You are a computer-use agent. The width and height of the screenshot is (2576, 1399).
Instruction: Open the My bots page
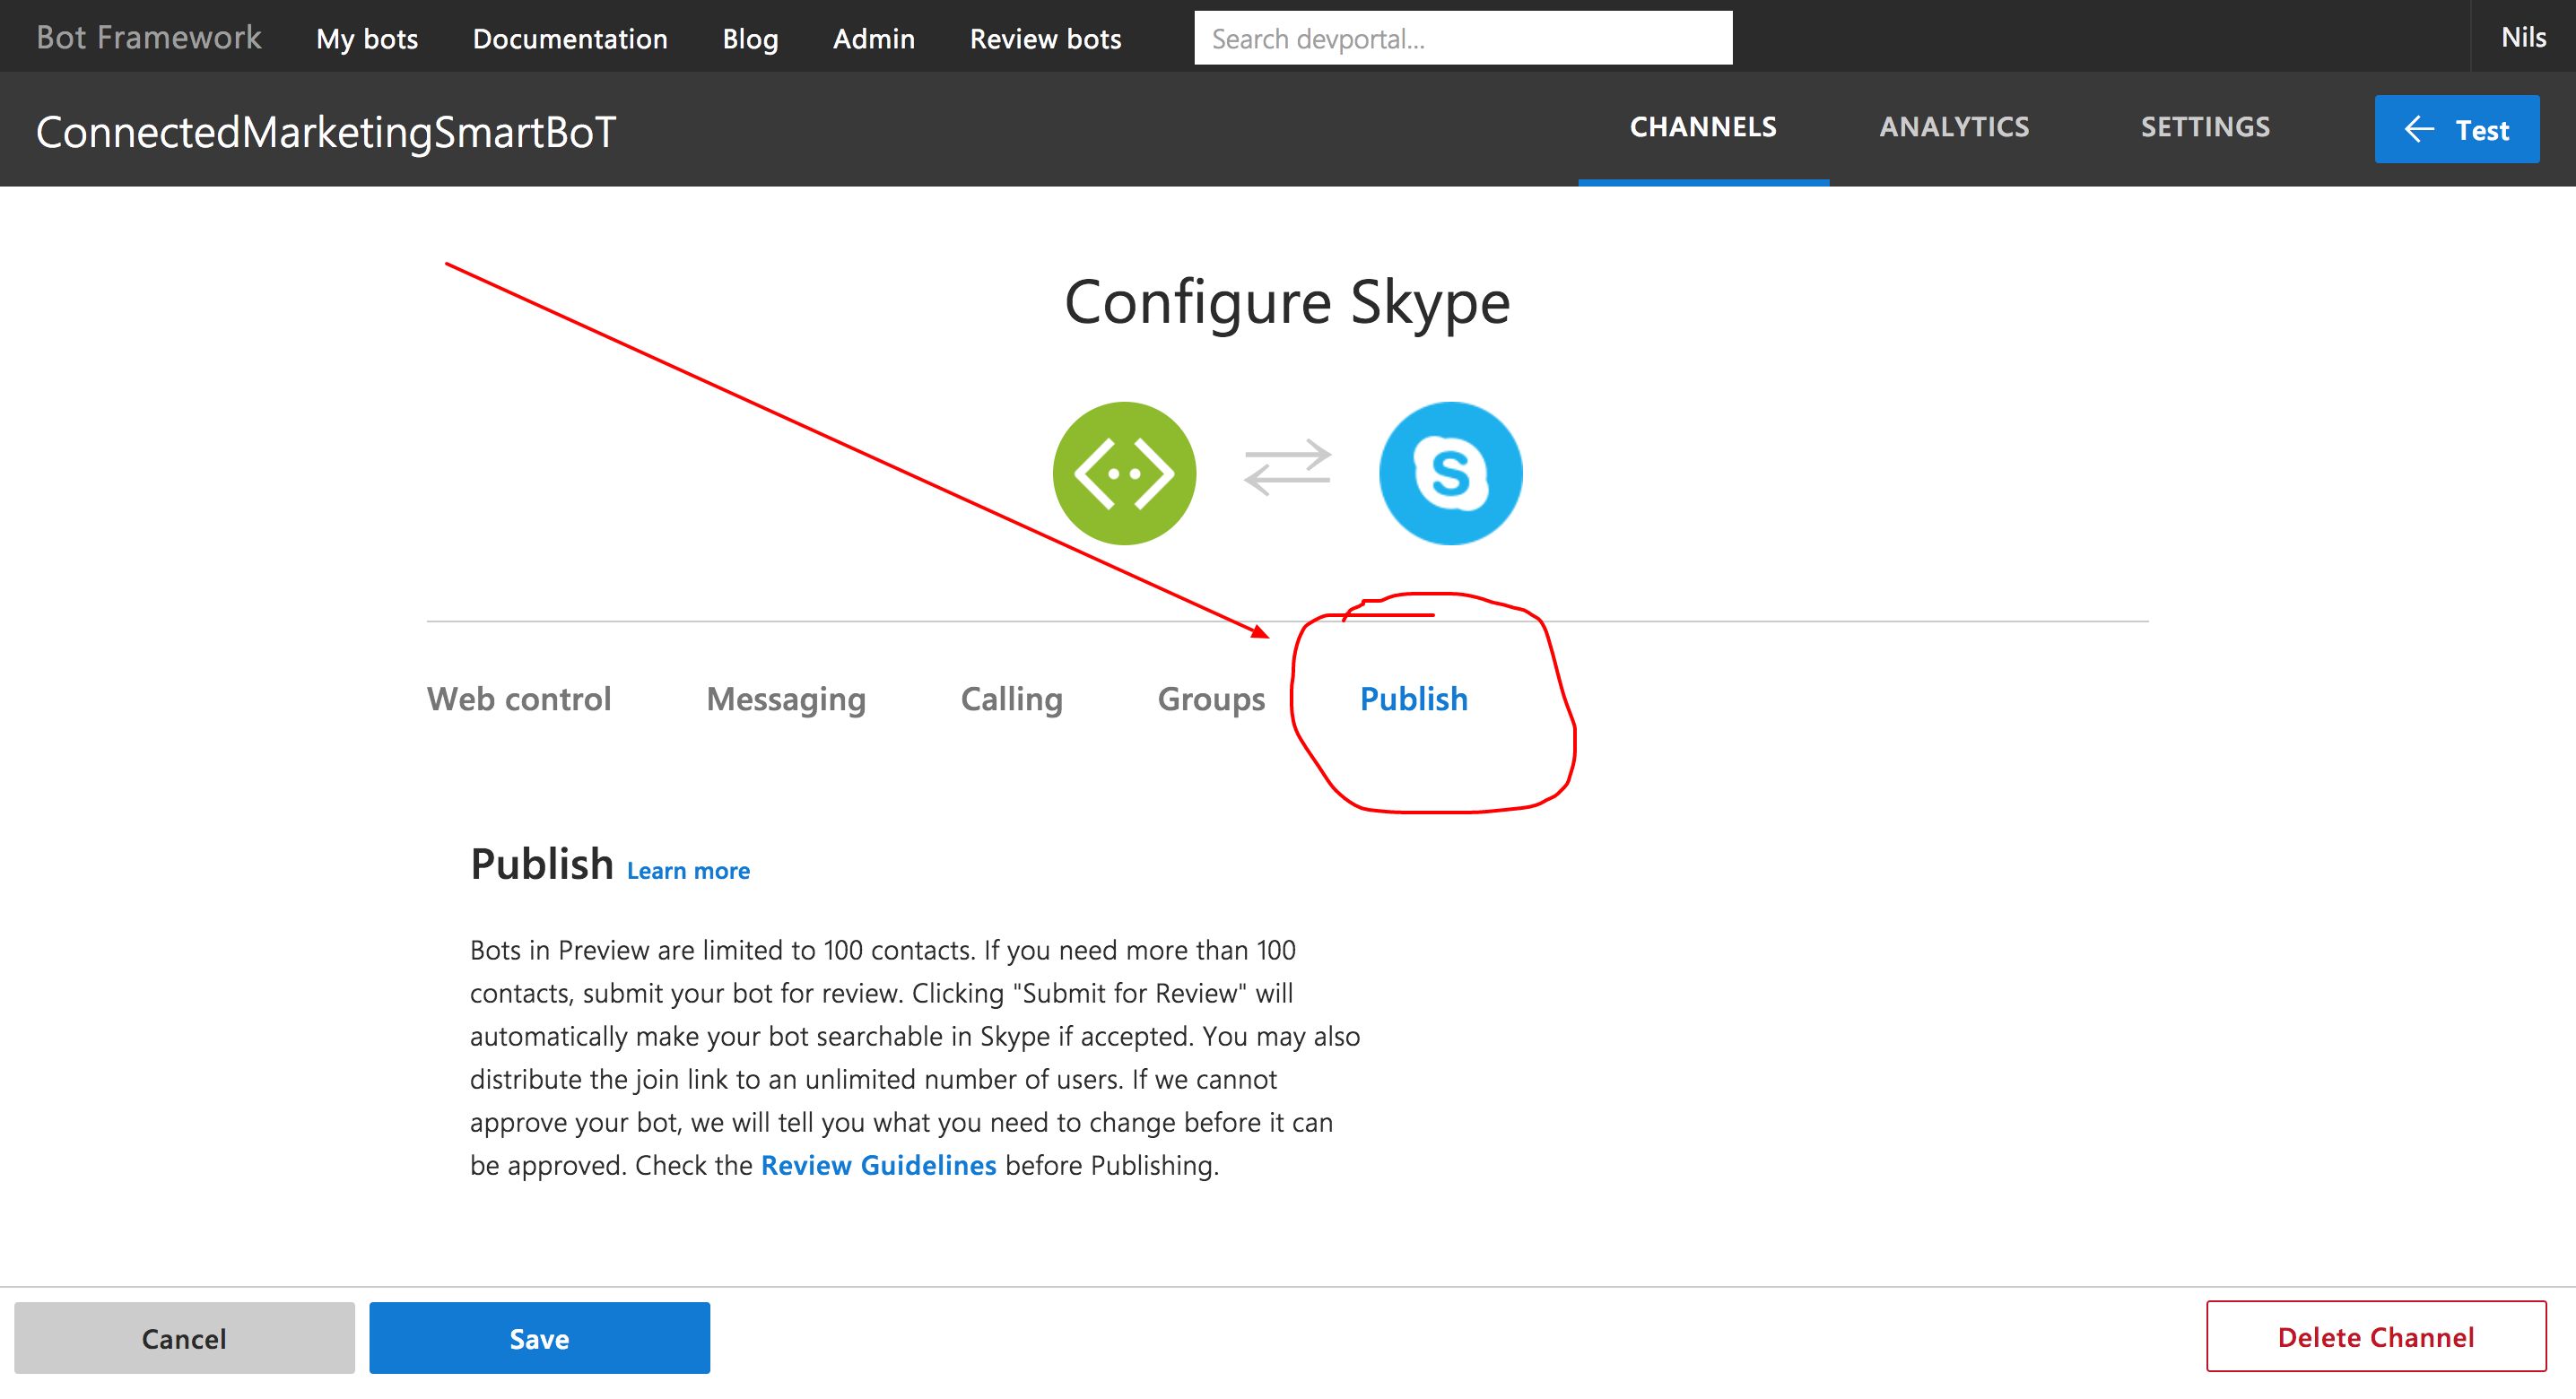[366, 39]
